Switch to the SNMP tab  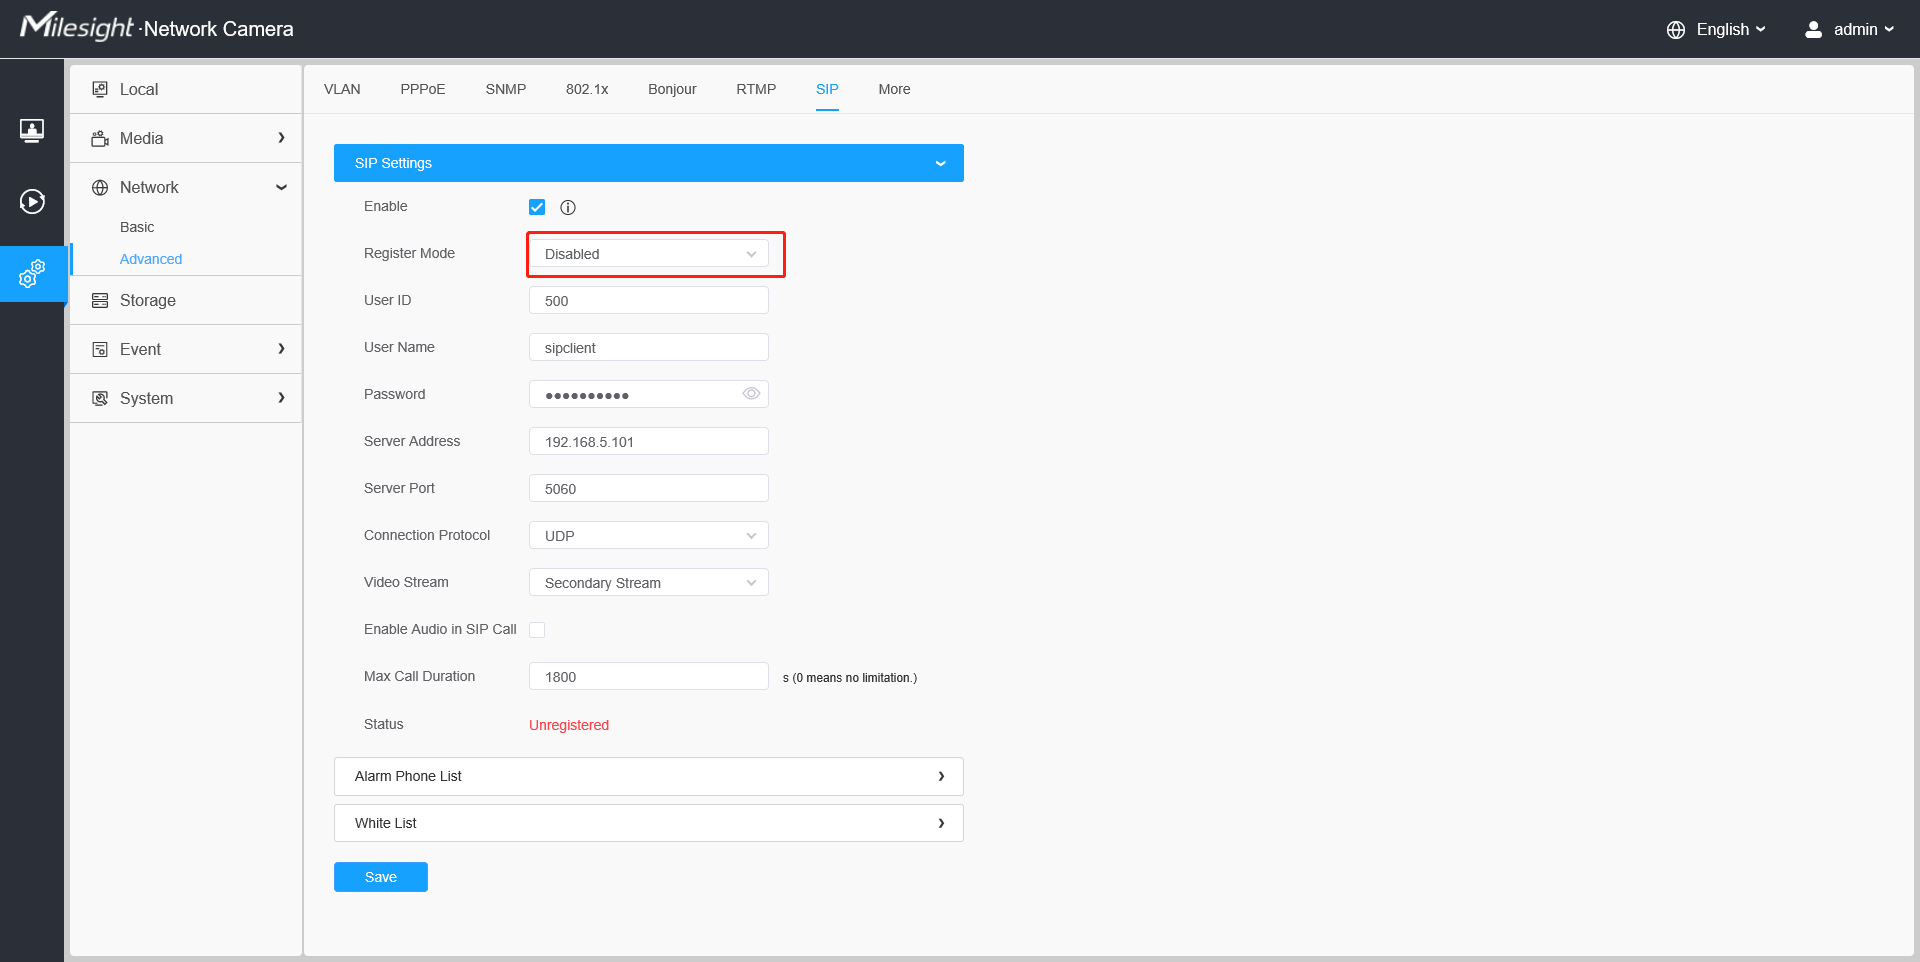click(506, 89)
